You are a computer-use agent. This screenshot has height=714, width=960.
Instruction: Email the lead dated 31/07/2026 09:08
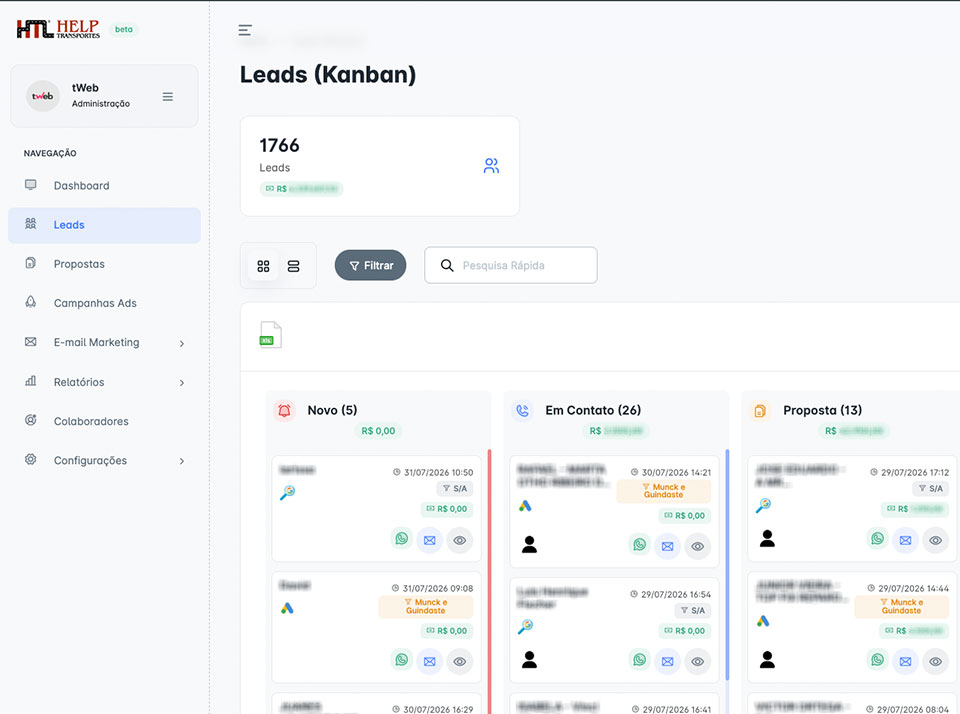[x=430, y=661]
